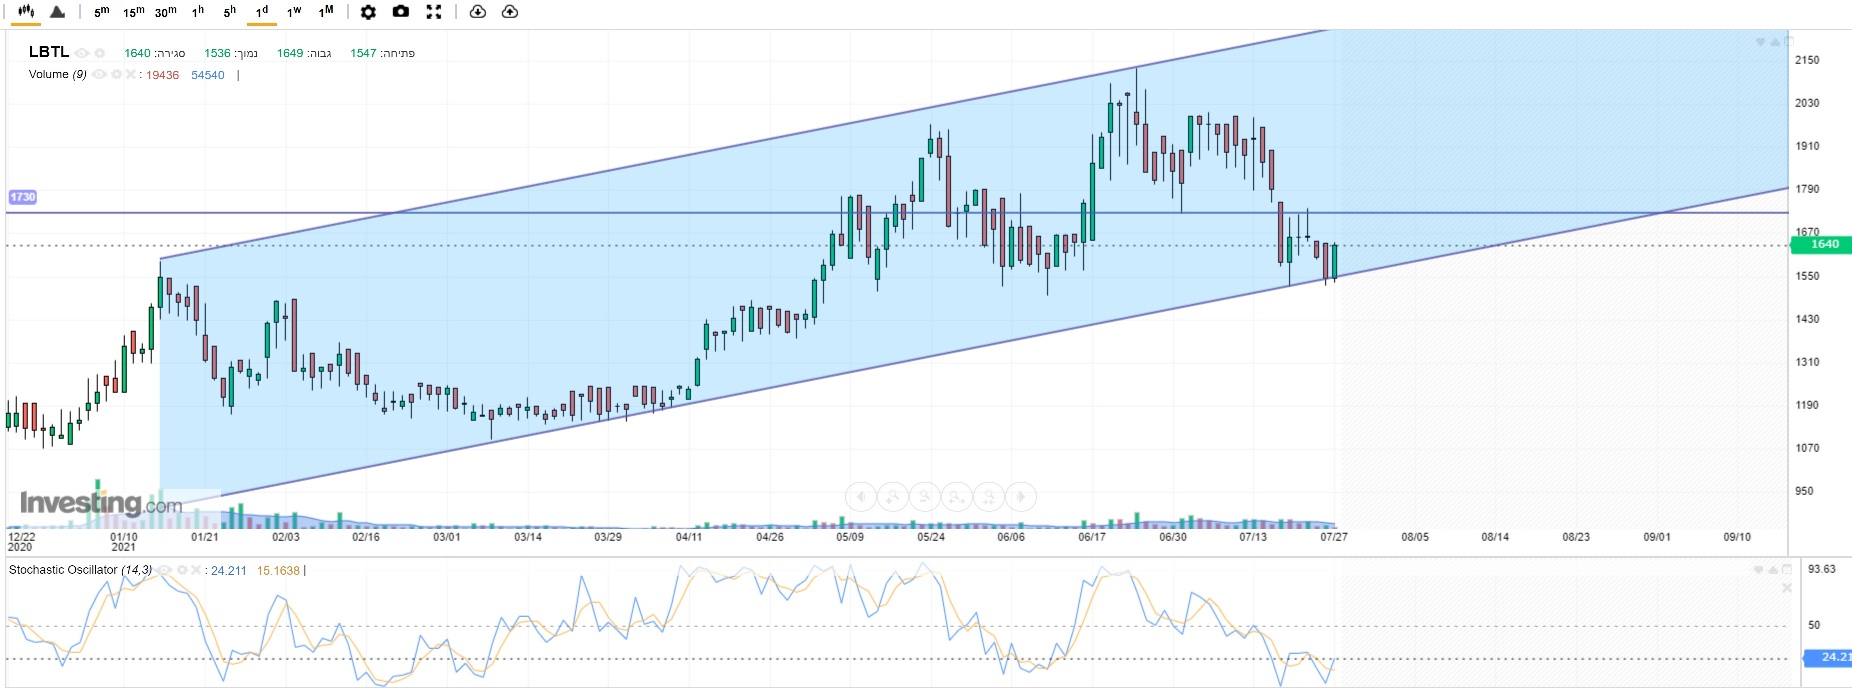Open LBTL series settings gear
This screenshot has height=689, width=1852.
click(100, 53)
